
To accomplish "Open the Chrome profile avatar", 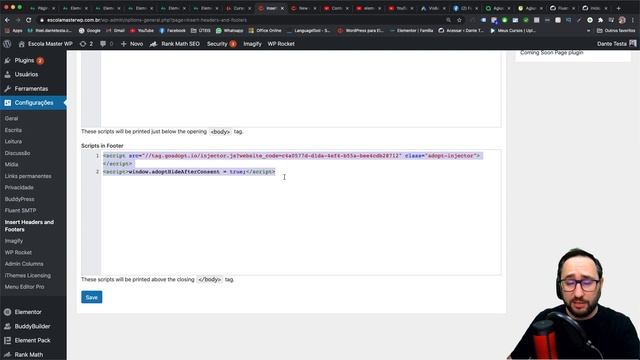I will (622, 20).
